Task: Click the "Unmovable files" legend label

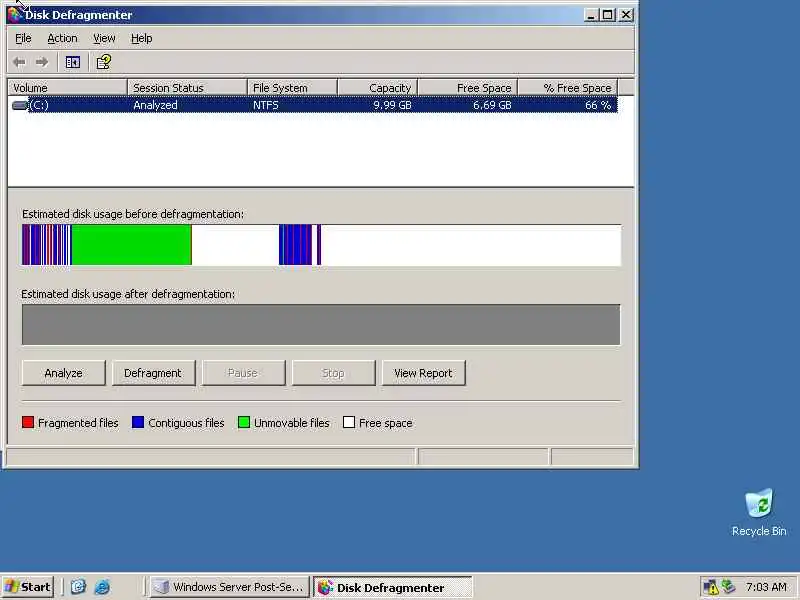Action: coord(292,423)
